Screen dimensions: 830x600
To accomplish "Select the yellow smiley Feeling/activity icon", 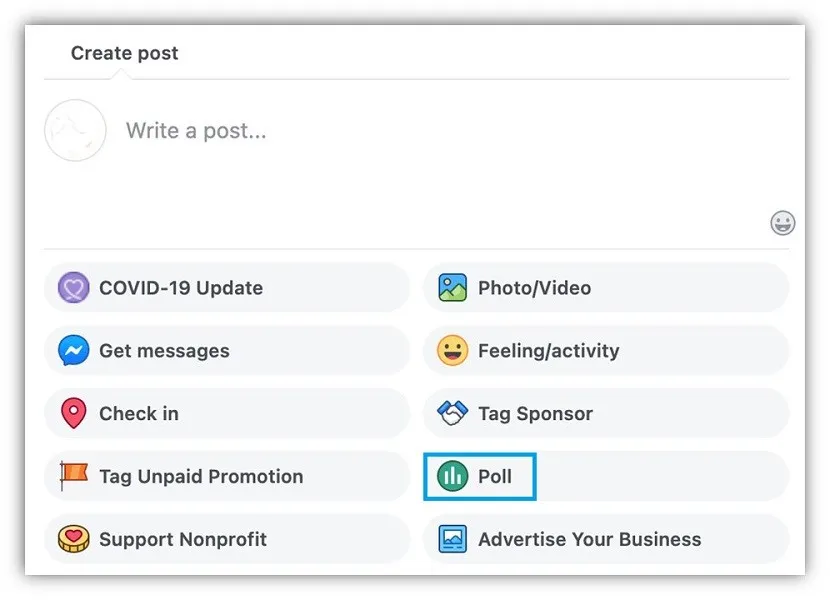I will 453,351.
